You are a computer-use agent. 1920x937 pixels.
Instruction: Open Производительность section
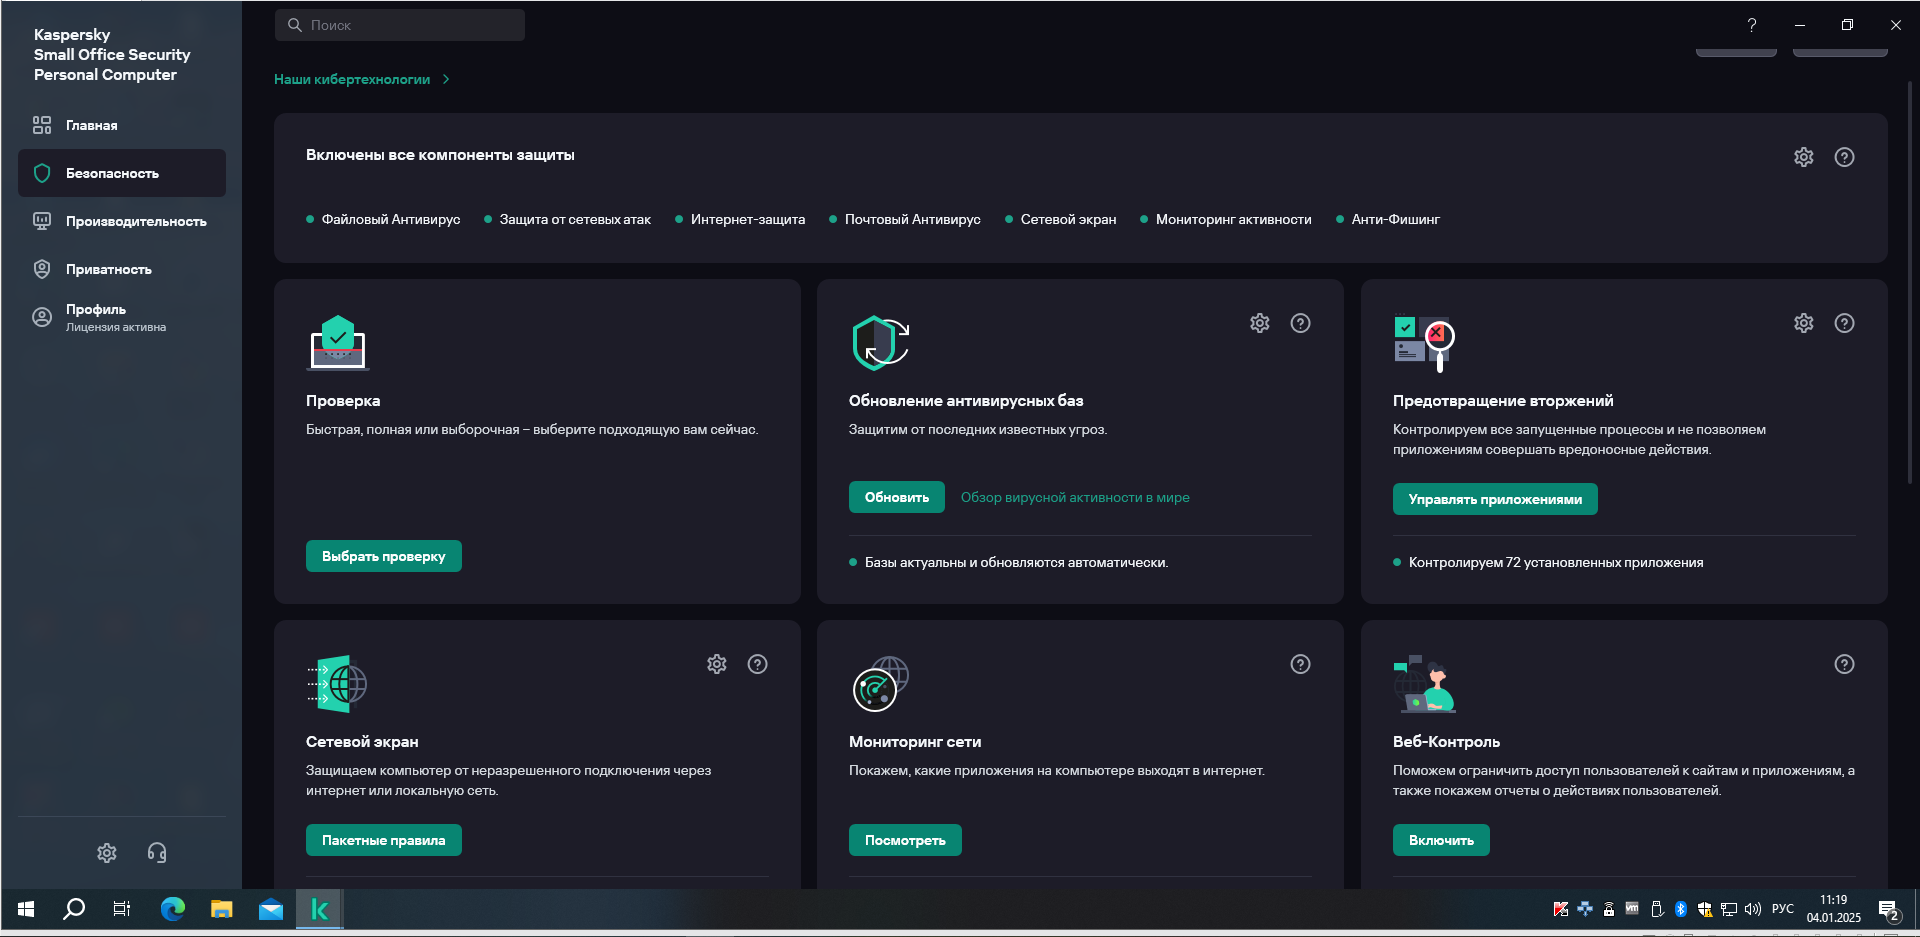coord(122,221)
